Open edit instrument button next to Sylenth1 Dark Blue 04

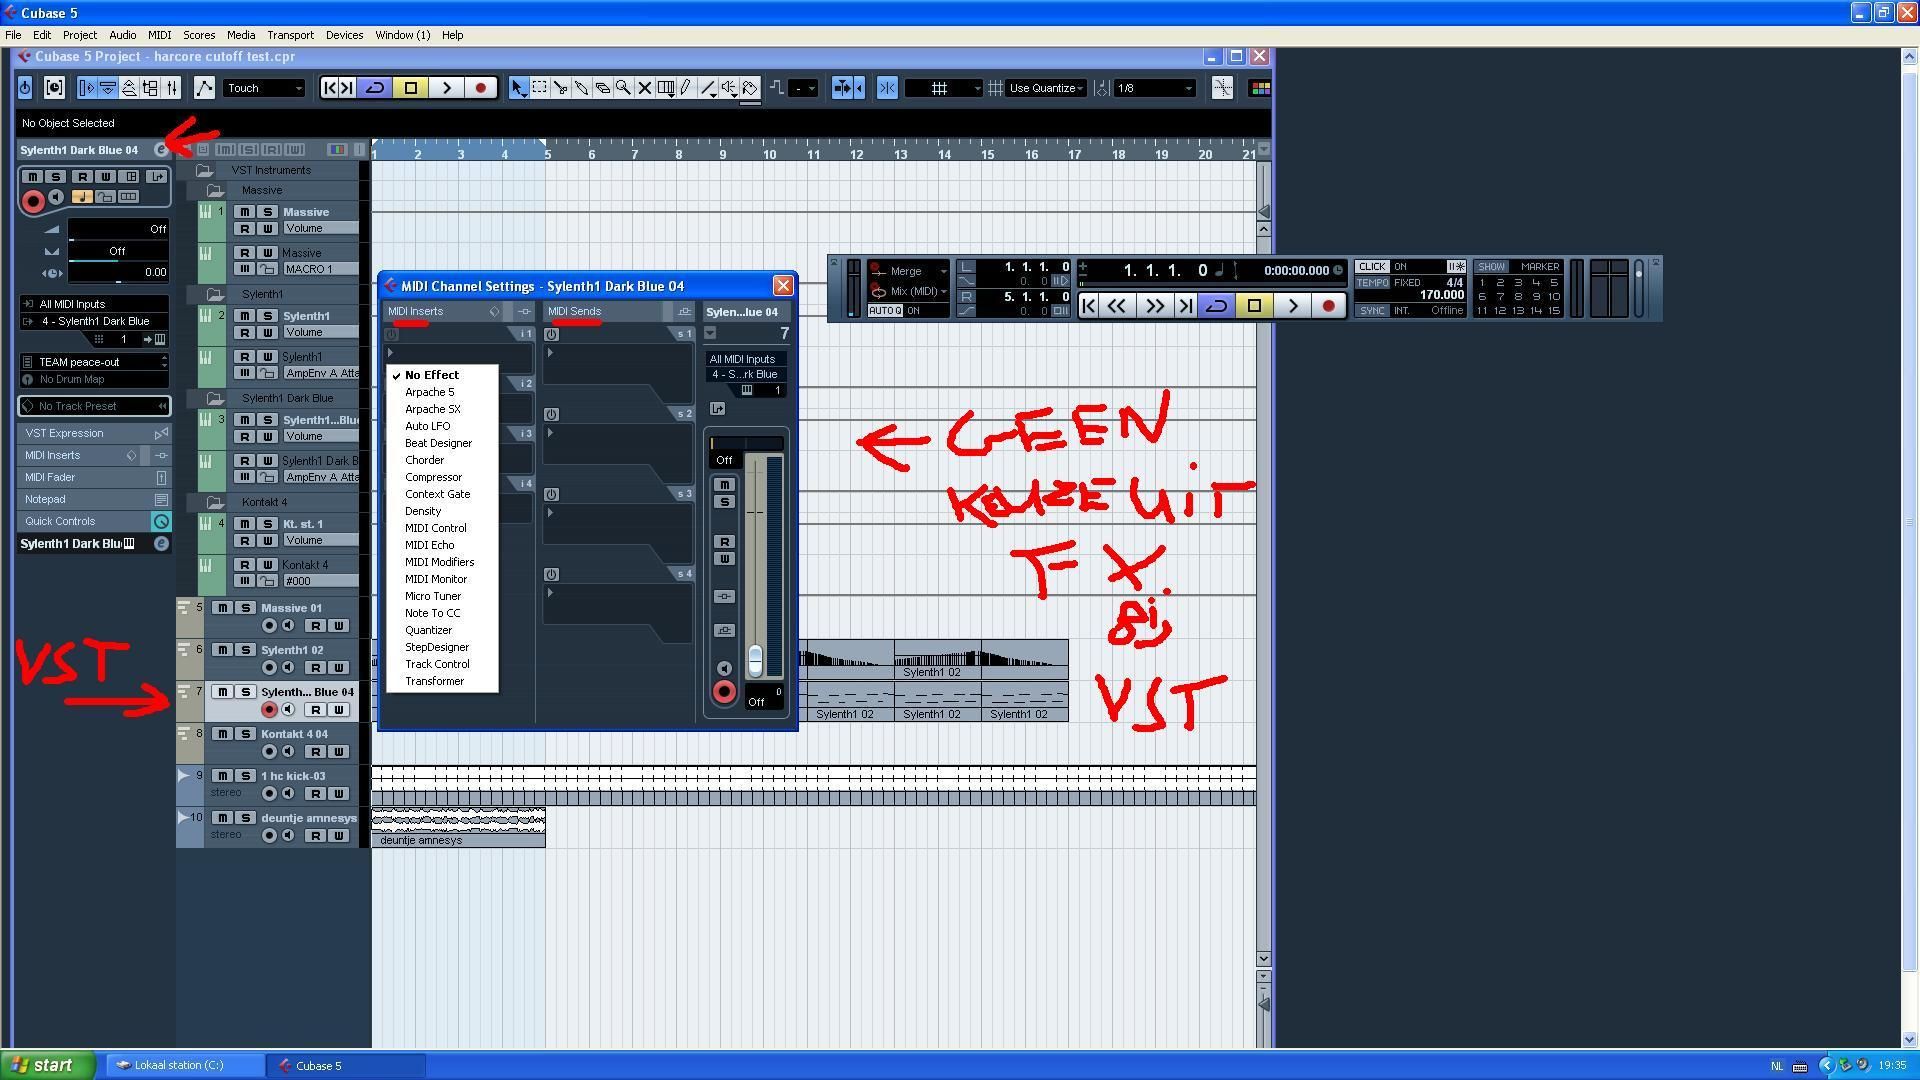point(161,150)
